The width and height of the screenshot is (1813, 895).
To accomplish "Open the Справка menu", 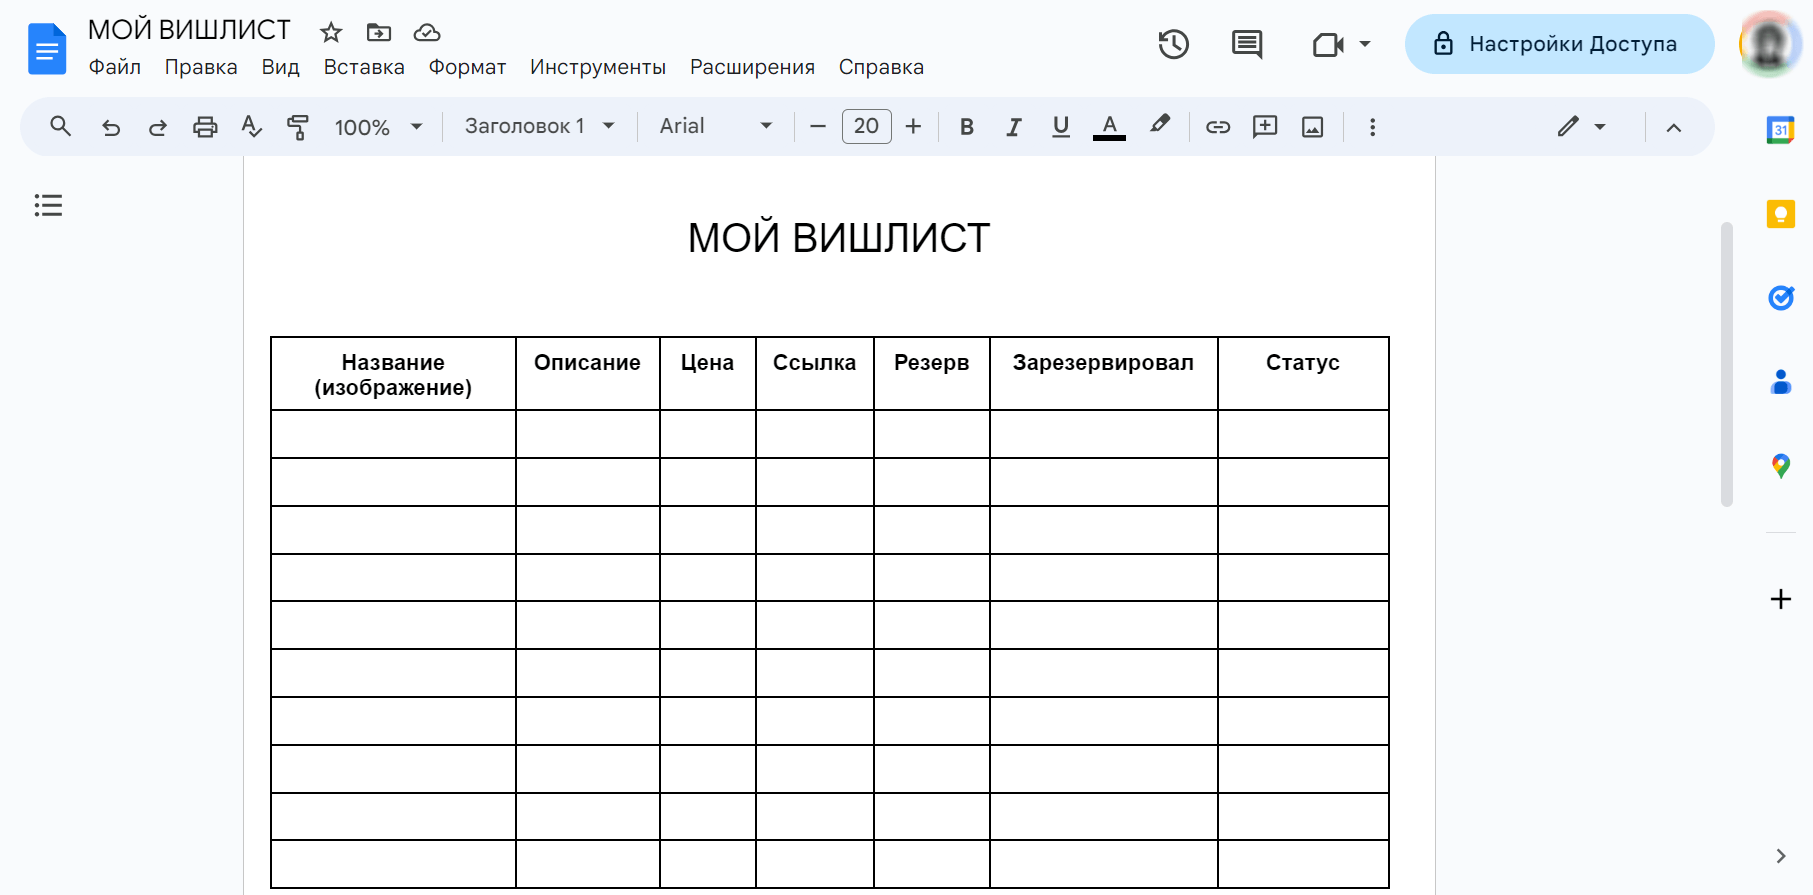I will (x=881, y=67).
